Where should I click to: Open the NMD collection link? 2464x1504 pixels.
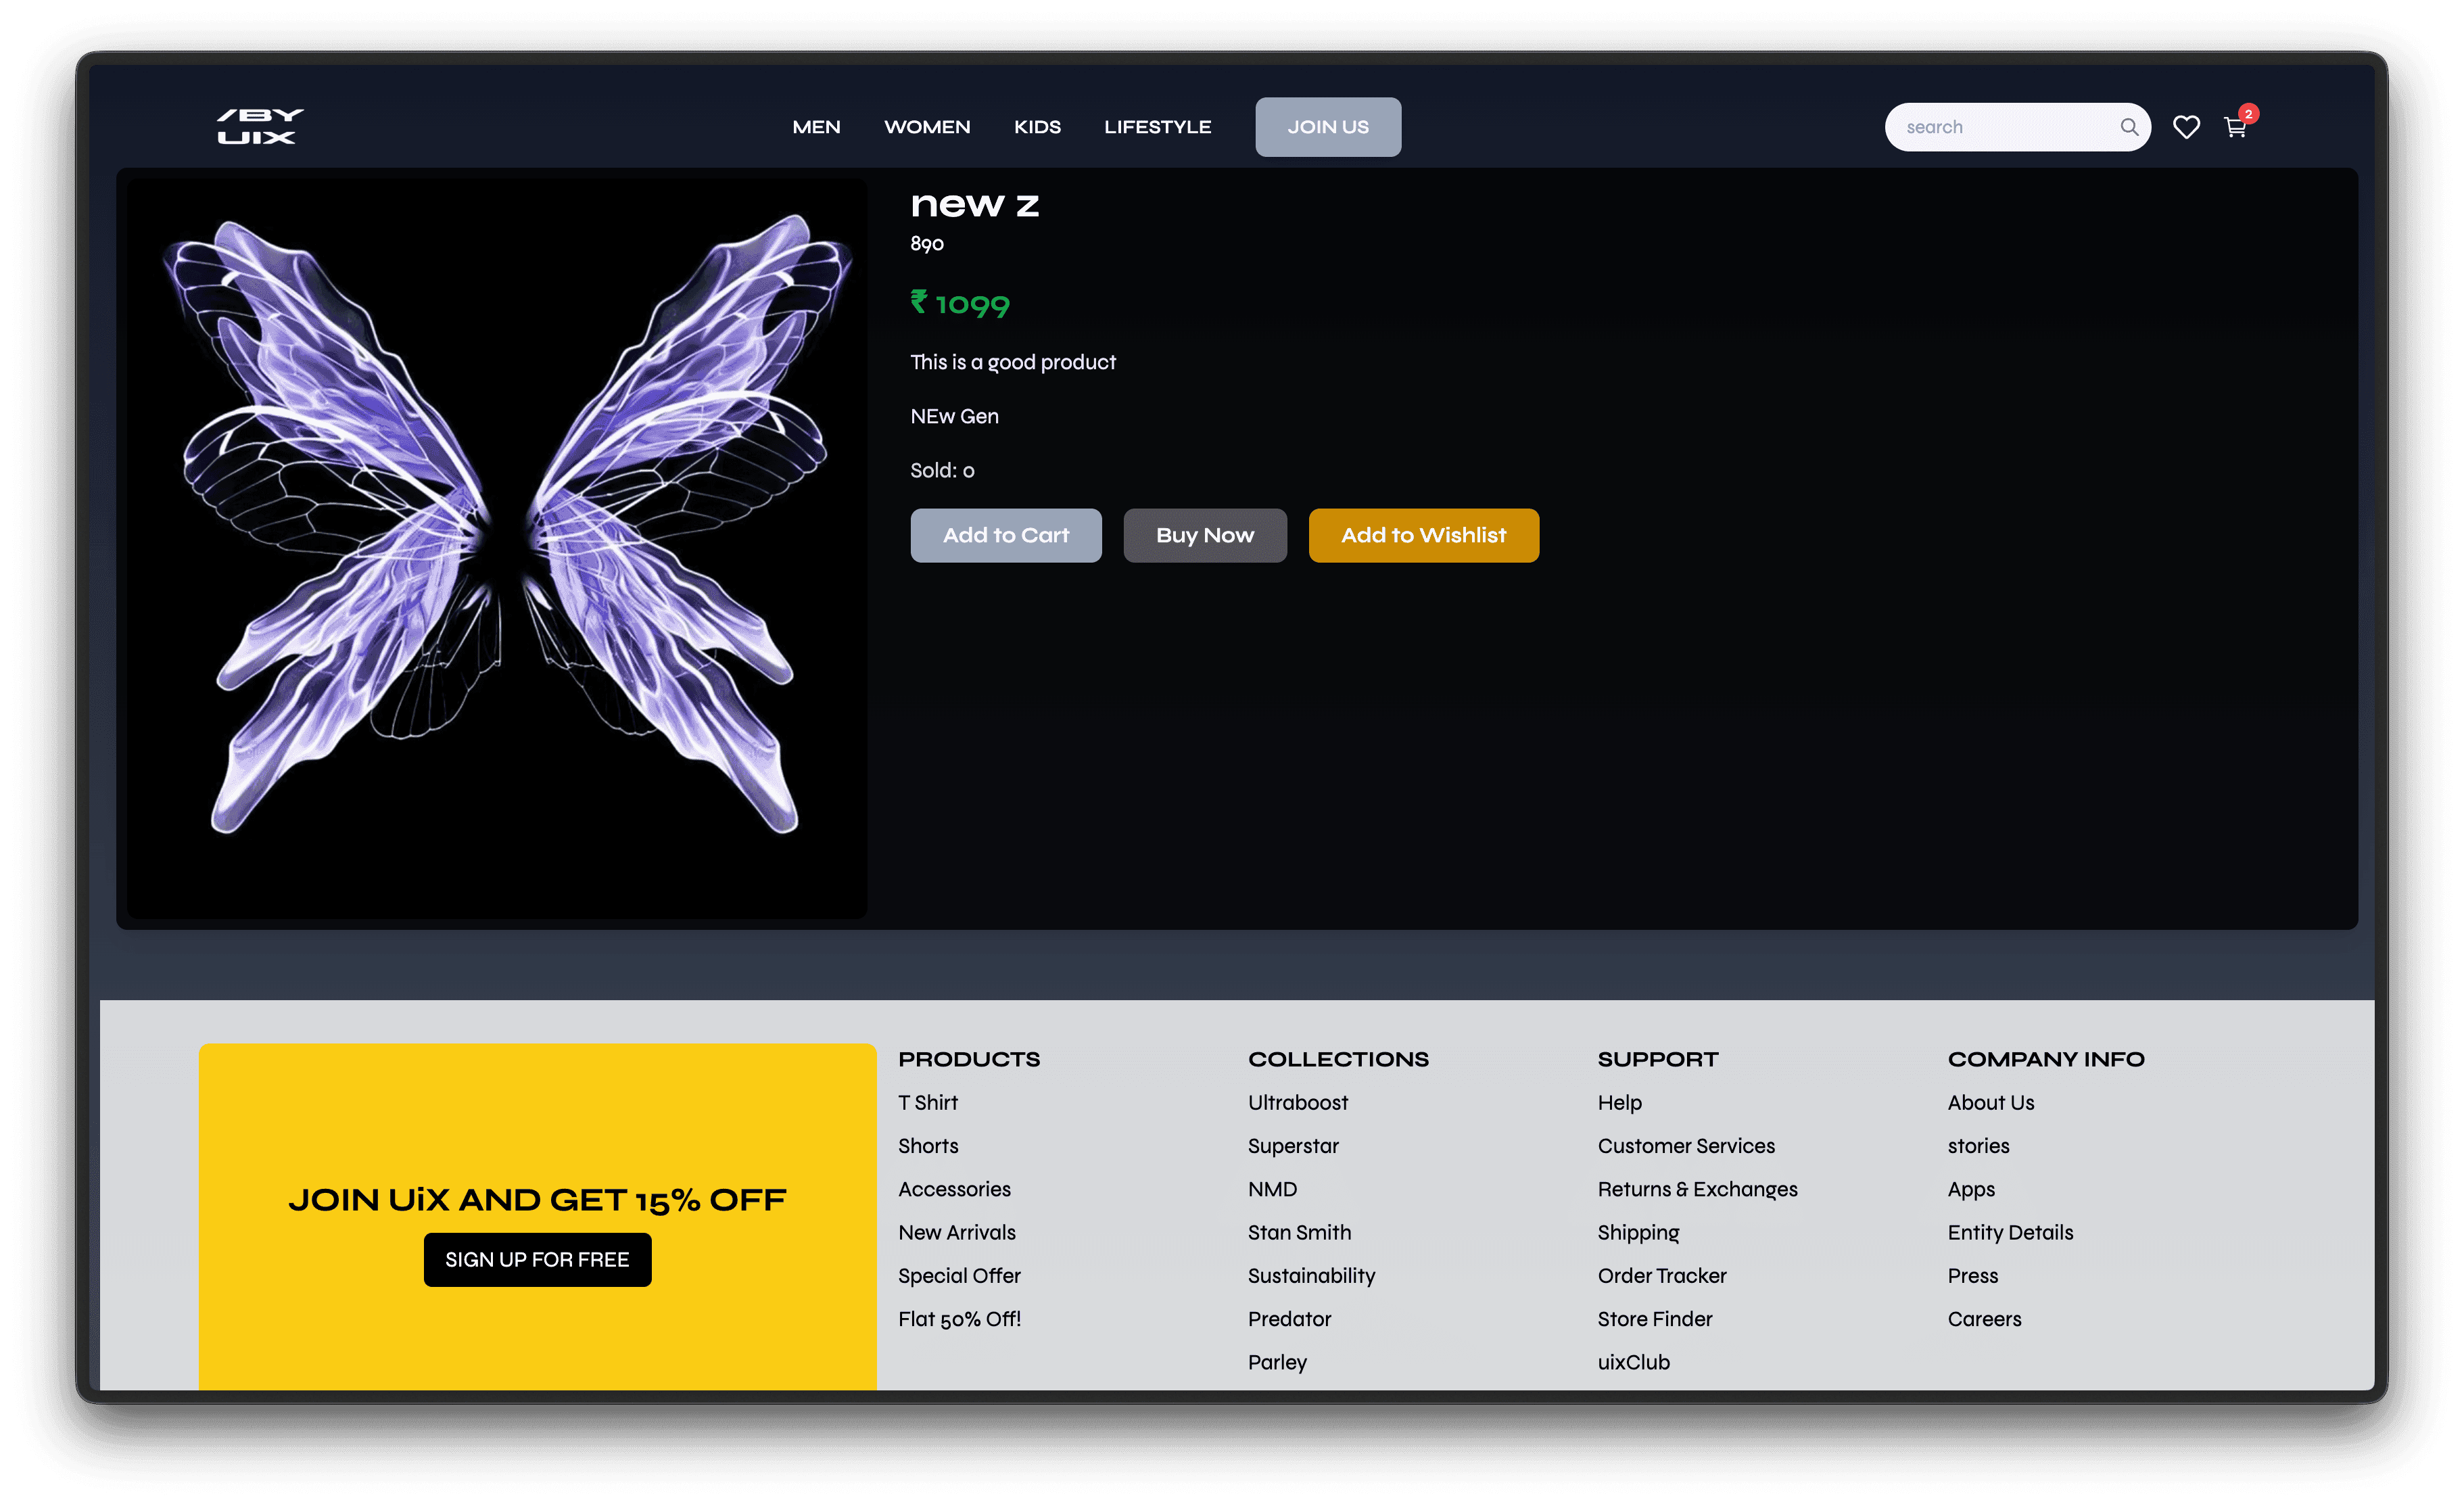pos(1272,1189)
